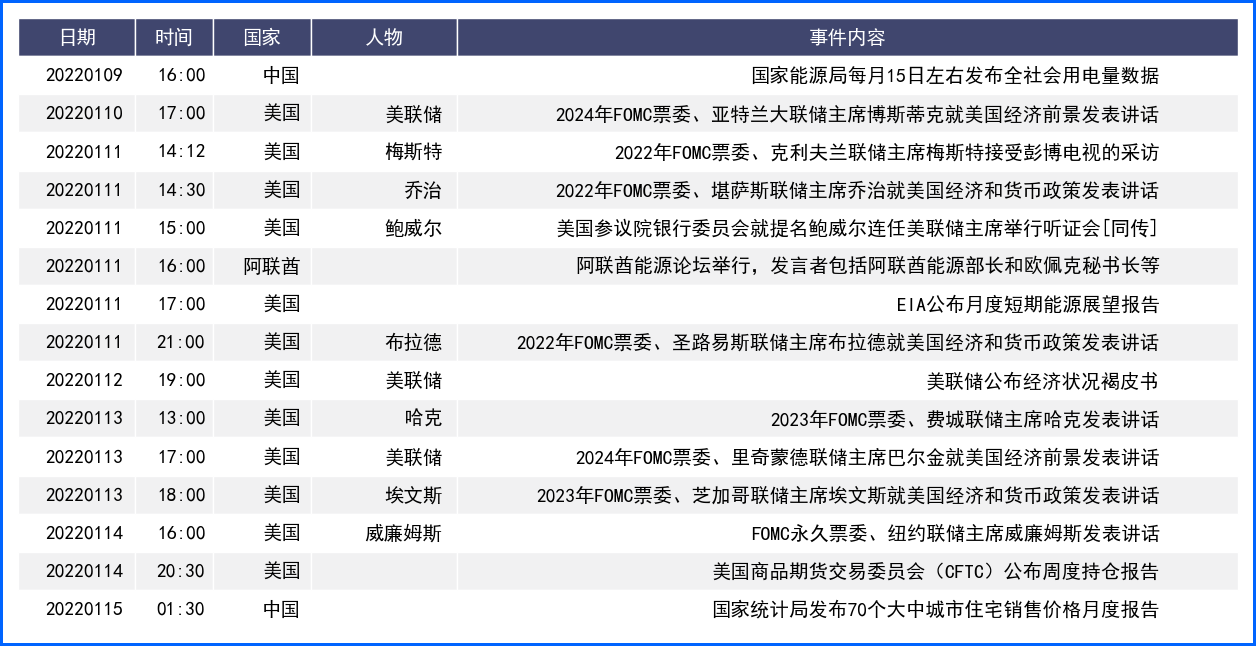Click the 01:30 time cell
This screenshot has height=646, width=1256.
click(x=181, y=609)
